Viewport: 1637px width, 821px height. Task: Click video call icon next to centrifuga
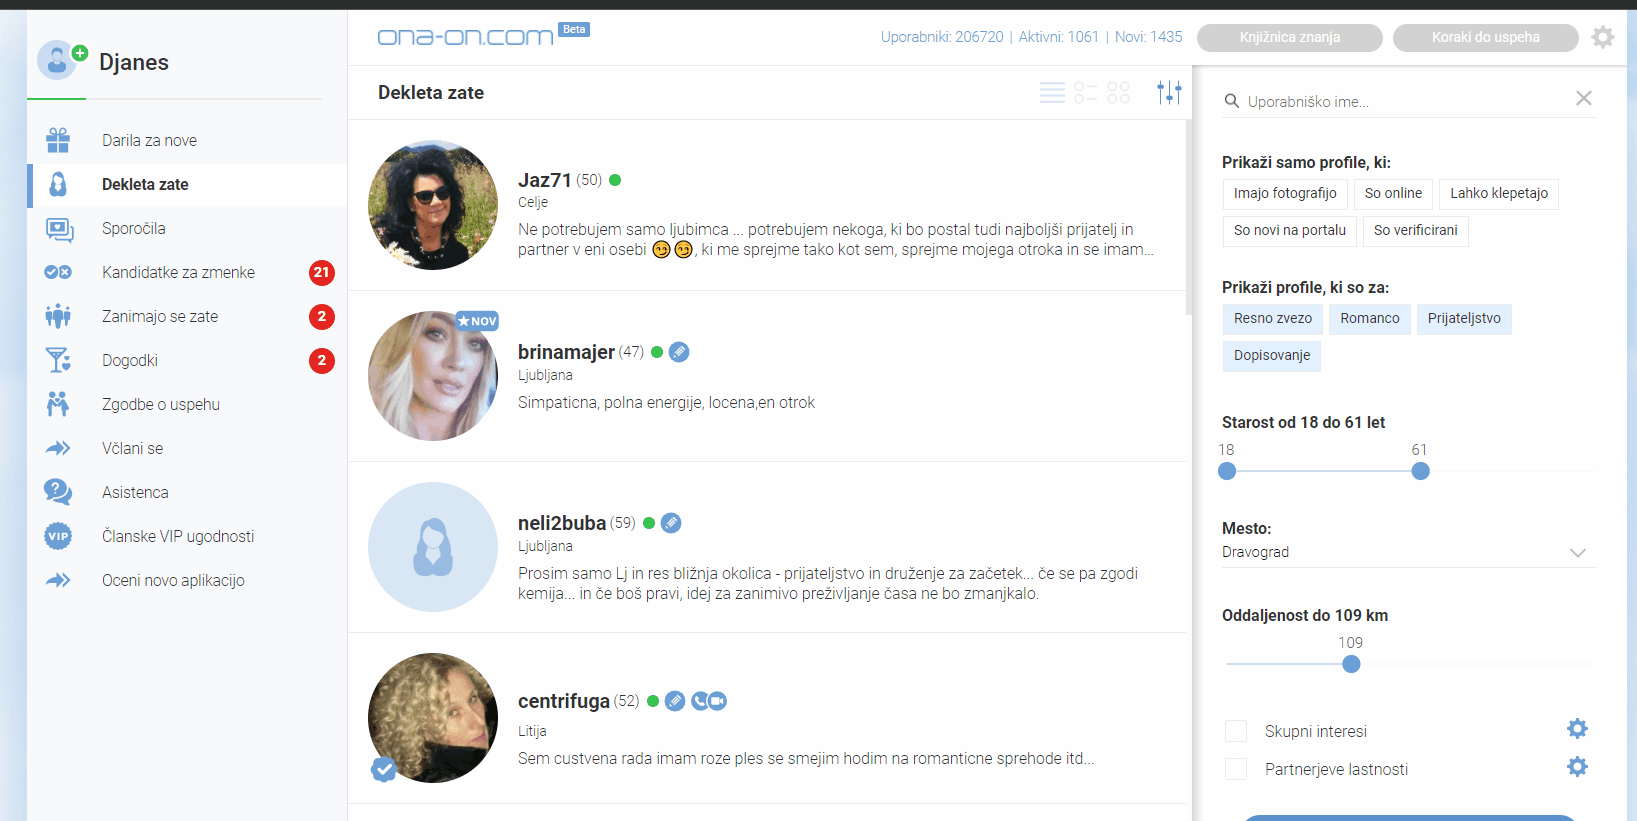click(717, 701)
